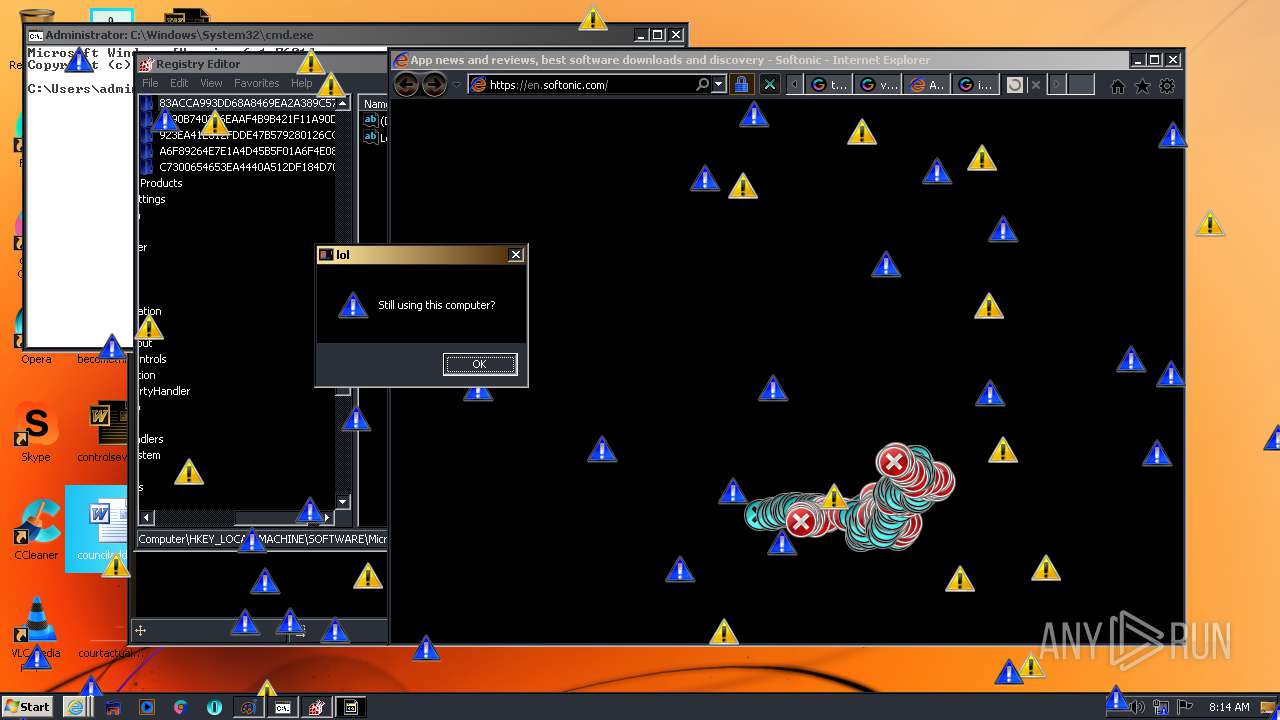Image resolution: width=1280 pixels, height=720 pixels.
Task: Switch to the Registry Editor taskbar button
Action: pos(317,707)
